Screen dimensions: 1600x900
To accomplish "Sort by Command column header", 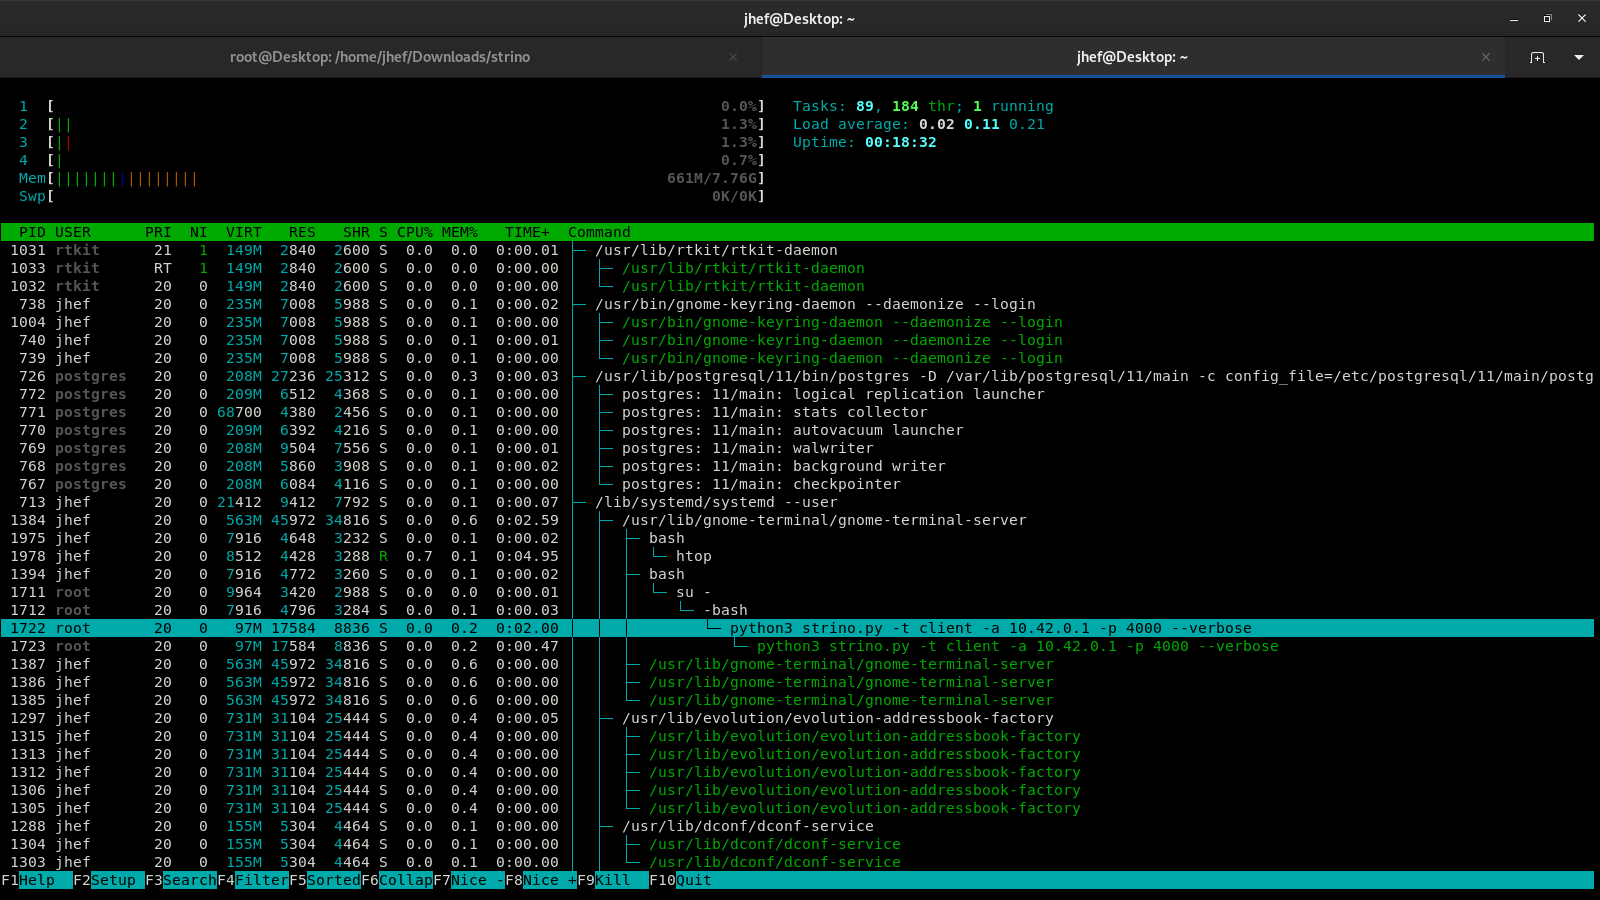I will [x=599, y=232].
